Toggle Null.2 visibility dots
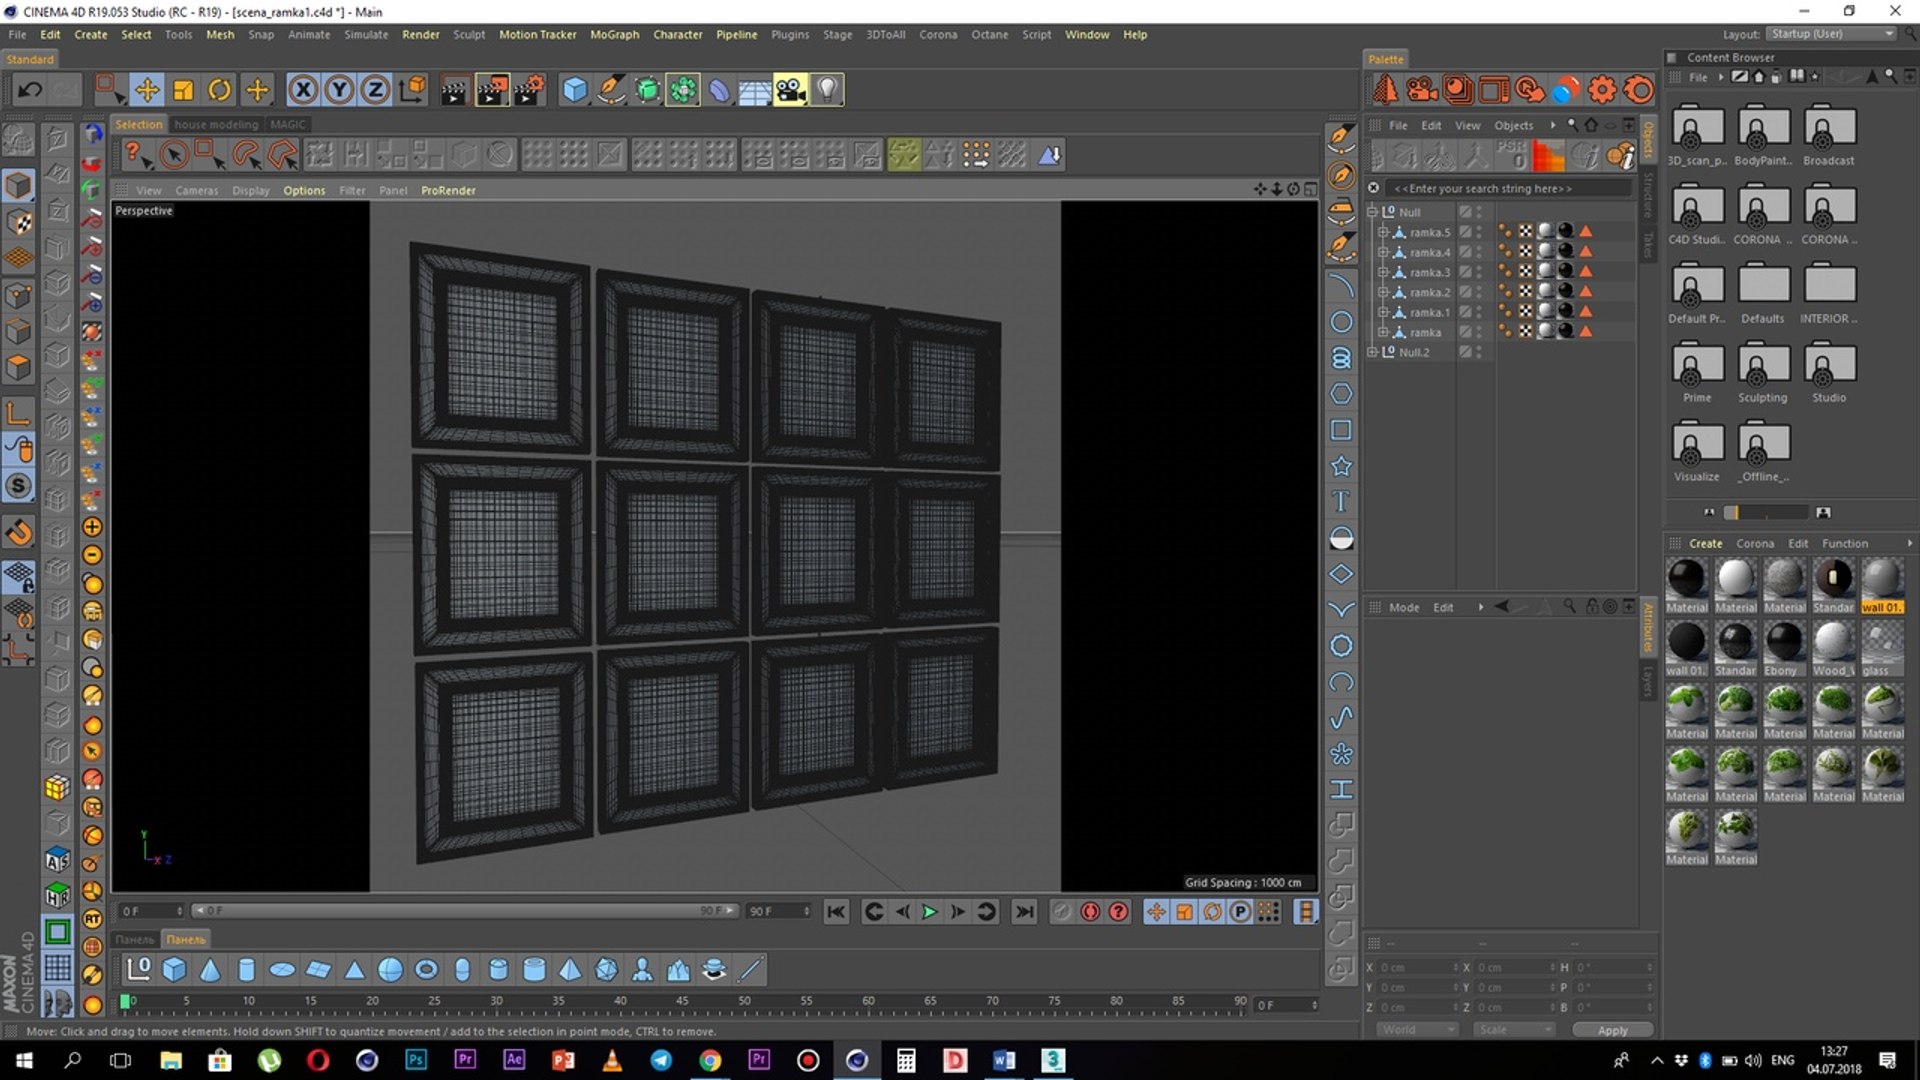This screenshot has height=1080, width=1920. tap(1479, 352)
